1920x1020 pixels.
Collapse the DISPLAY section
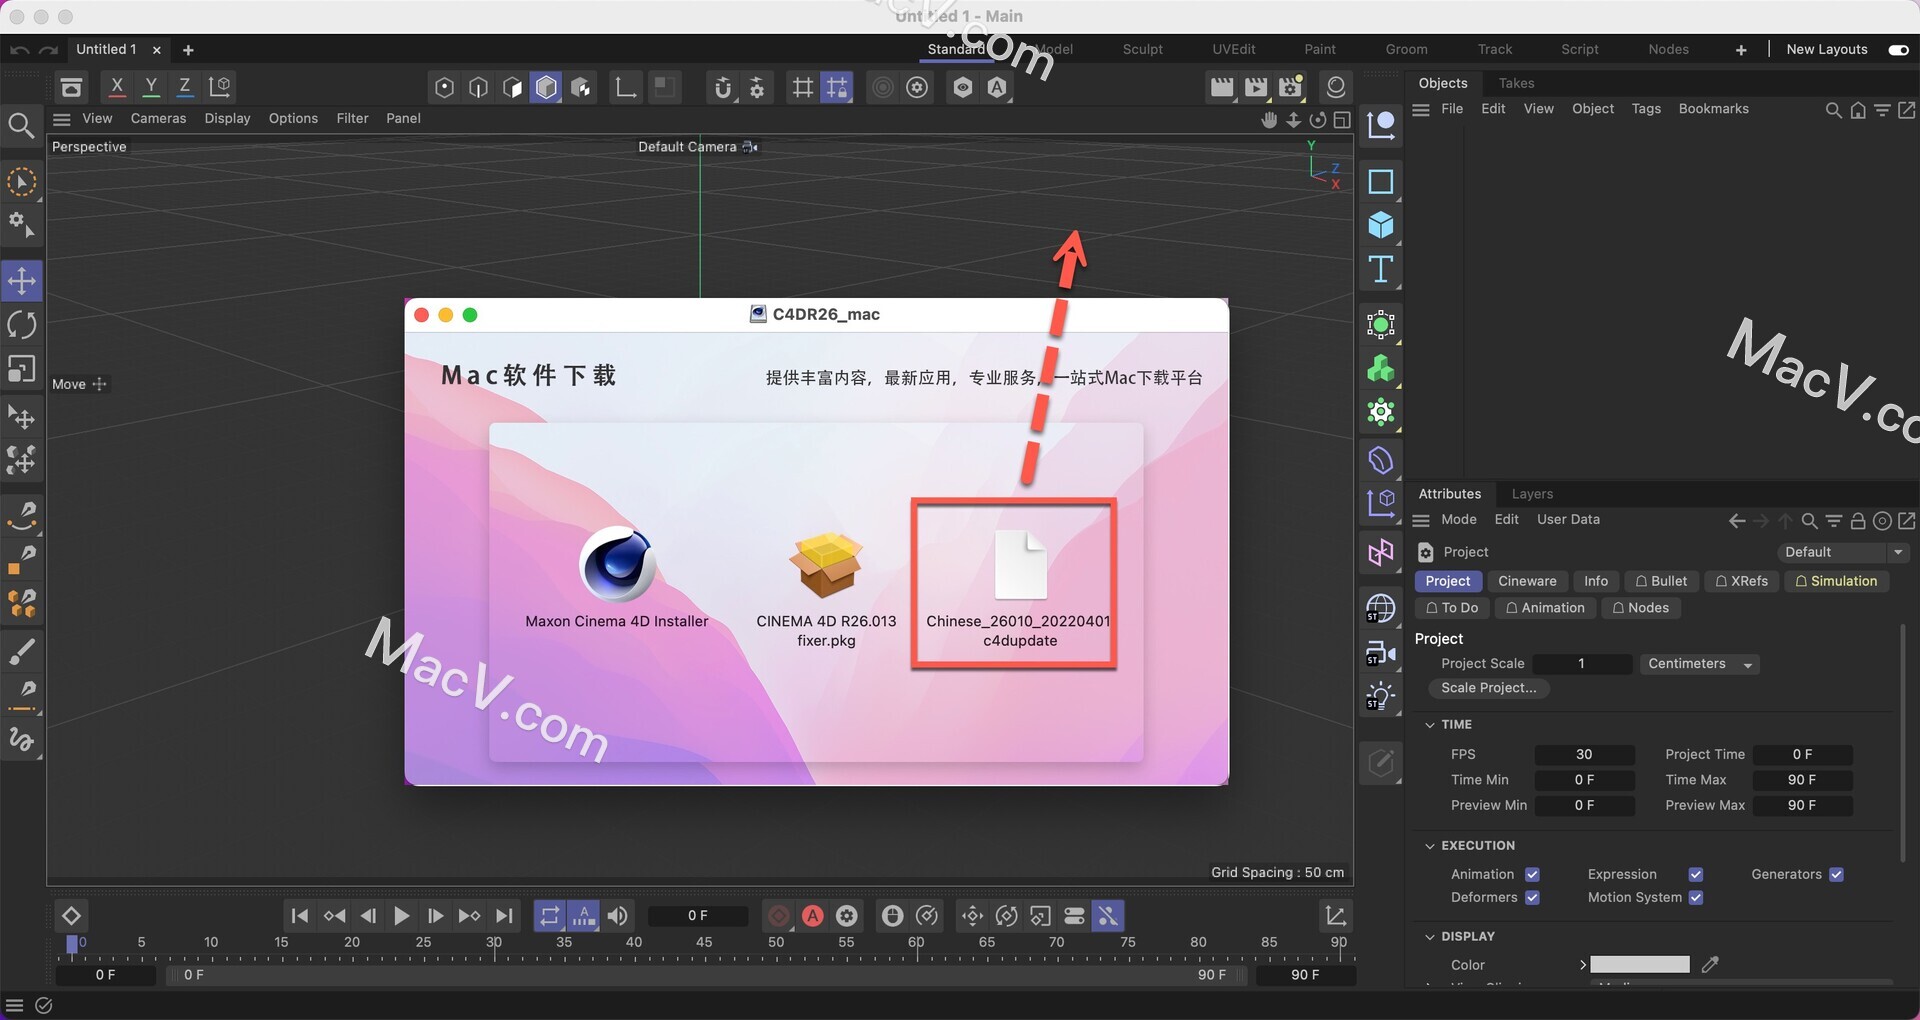coord(1429,936)
